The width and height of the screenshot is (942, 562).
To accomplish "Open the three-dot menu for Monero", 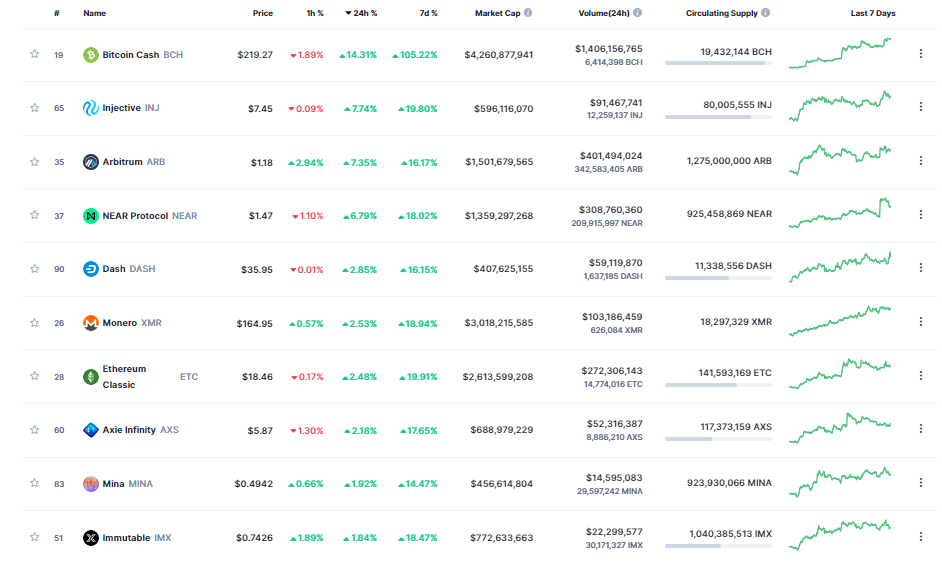I will [920, 322].
